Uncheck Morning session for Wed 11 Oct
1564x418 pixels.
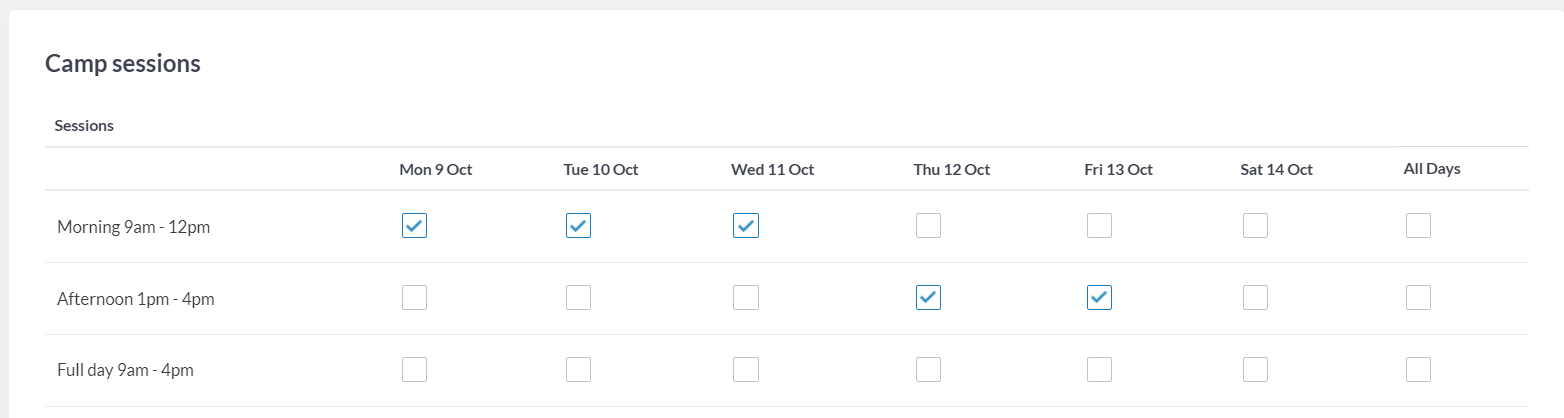point(746,226)
